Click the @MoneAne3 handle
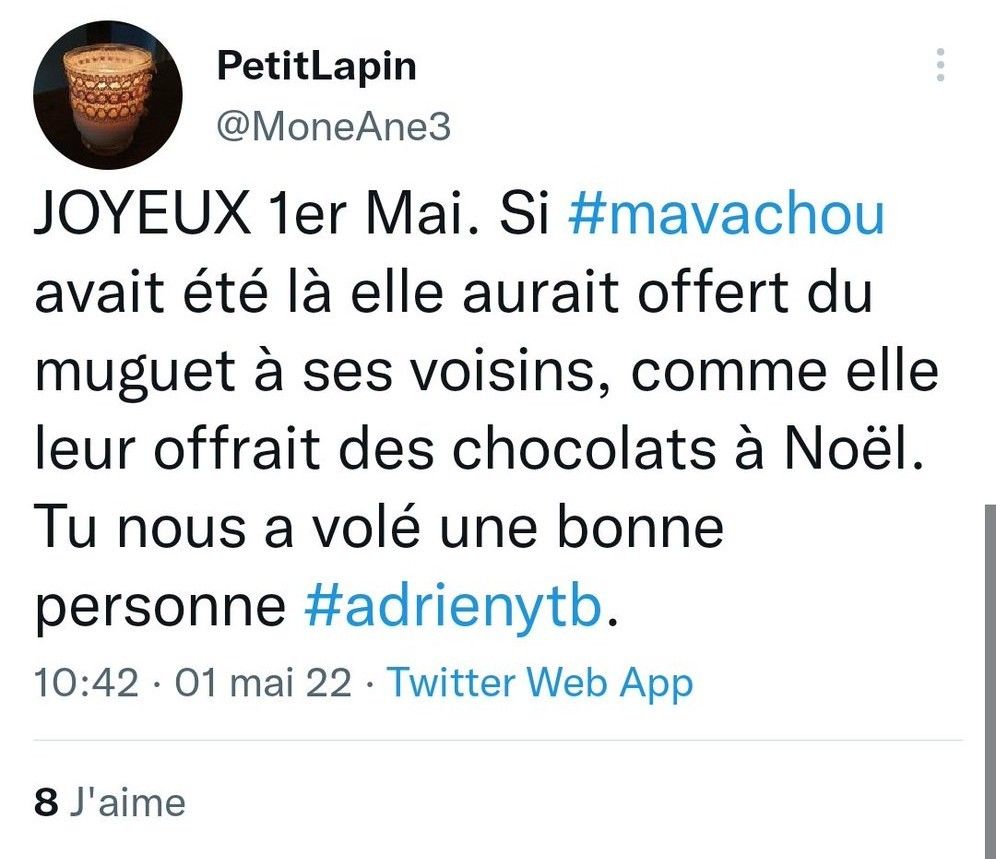Image resolution: width=996 pixels, height=859 pixels. (x=334, y=128)
